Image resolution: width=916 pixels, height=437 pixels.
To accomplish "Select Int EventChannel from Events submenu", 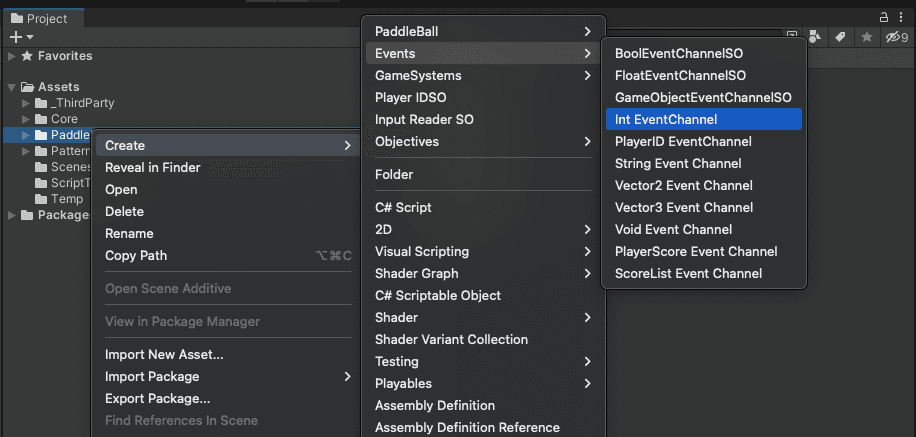I will point(666,119).
